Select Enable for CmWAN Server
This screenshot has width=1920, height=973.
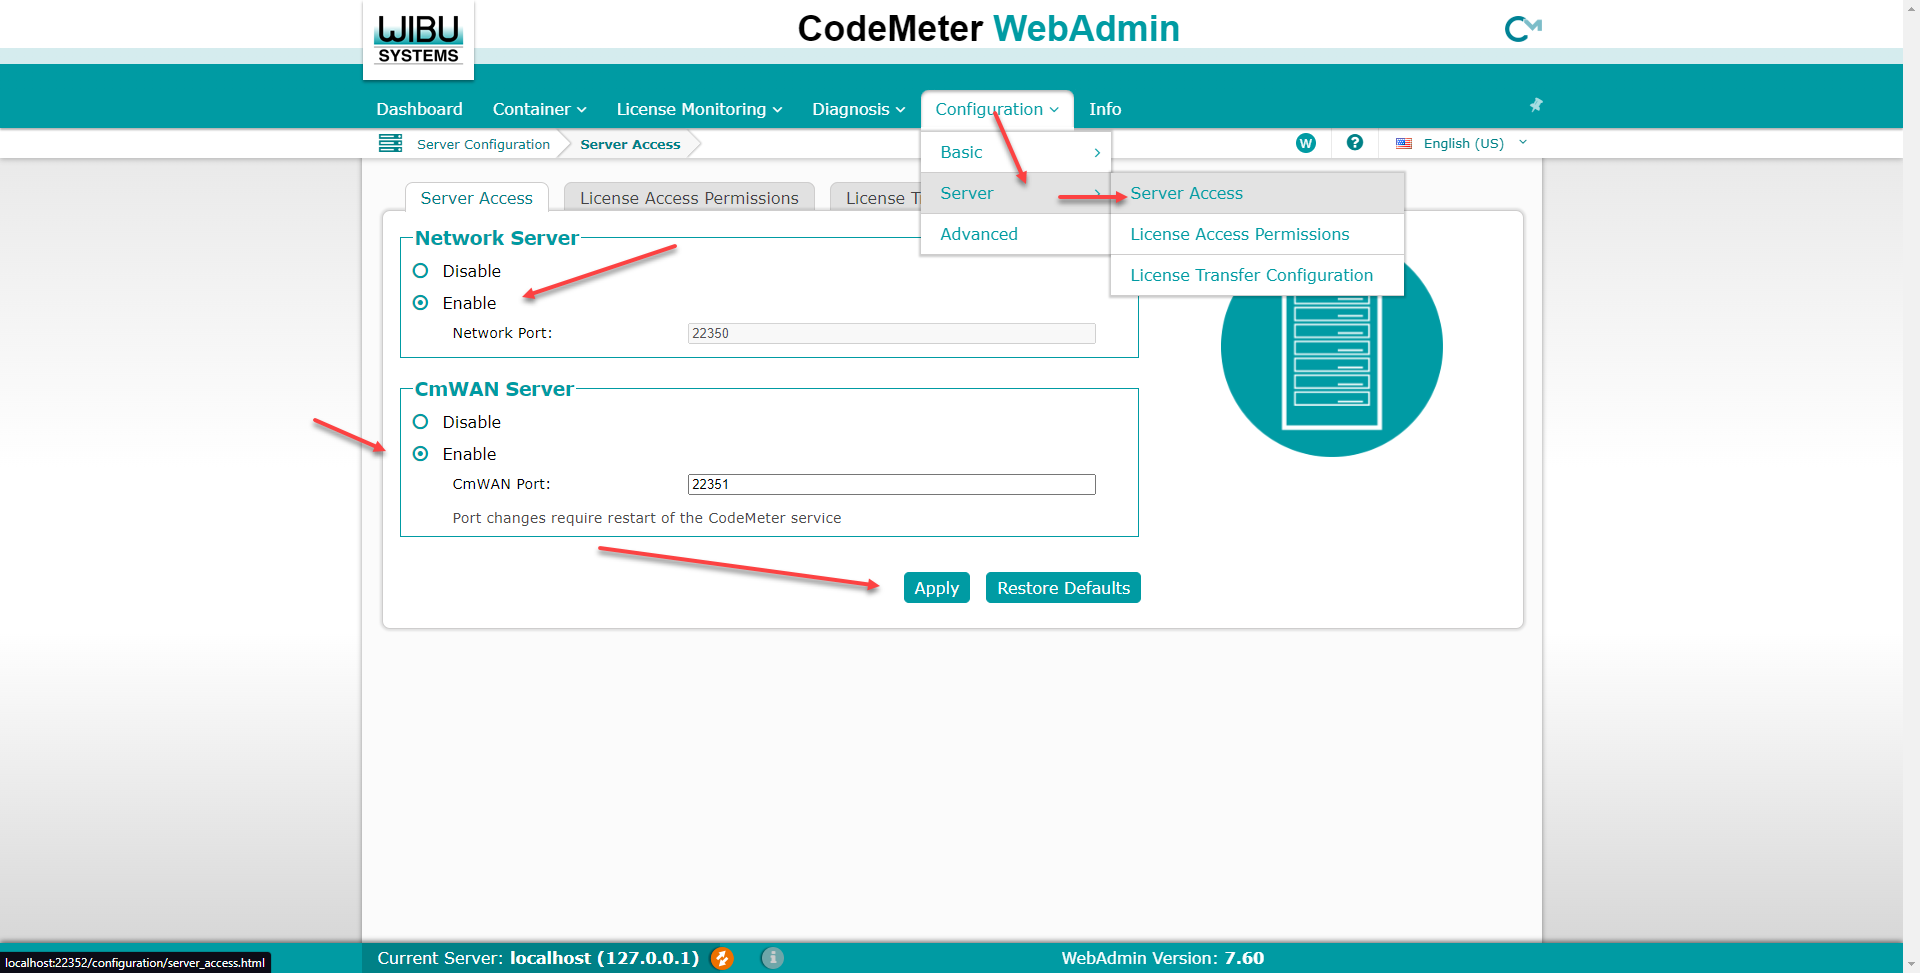421,454
